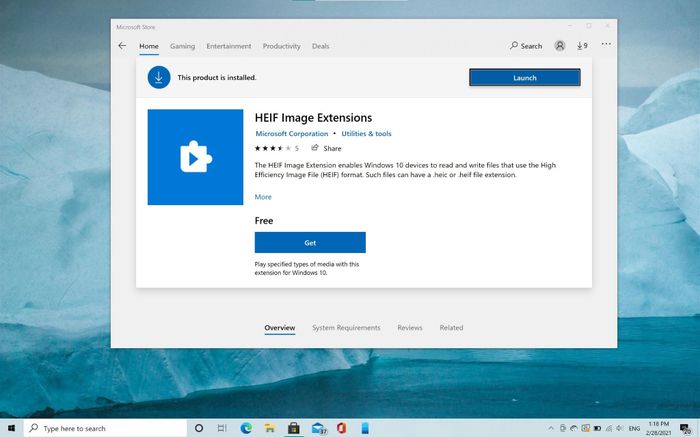Image resolution: width=700 pixels, height=437 pixels.
Task: Open Task View on the taskbar
Action: point(222,428)
